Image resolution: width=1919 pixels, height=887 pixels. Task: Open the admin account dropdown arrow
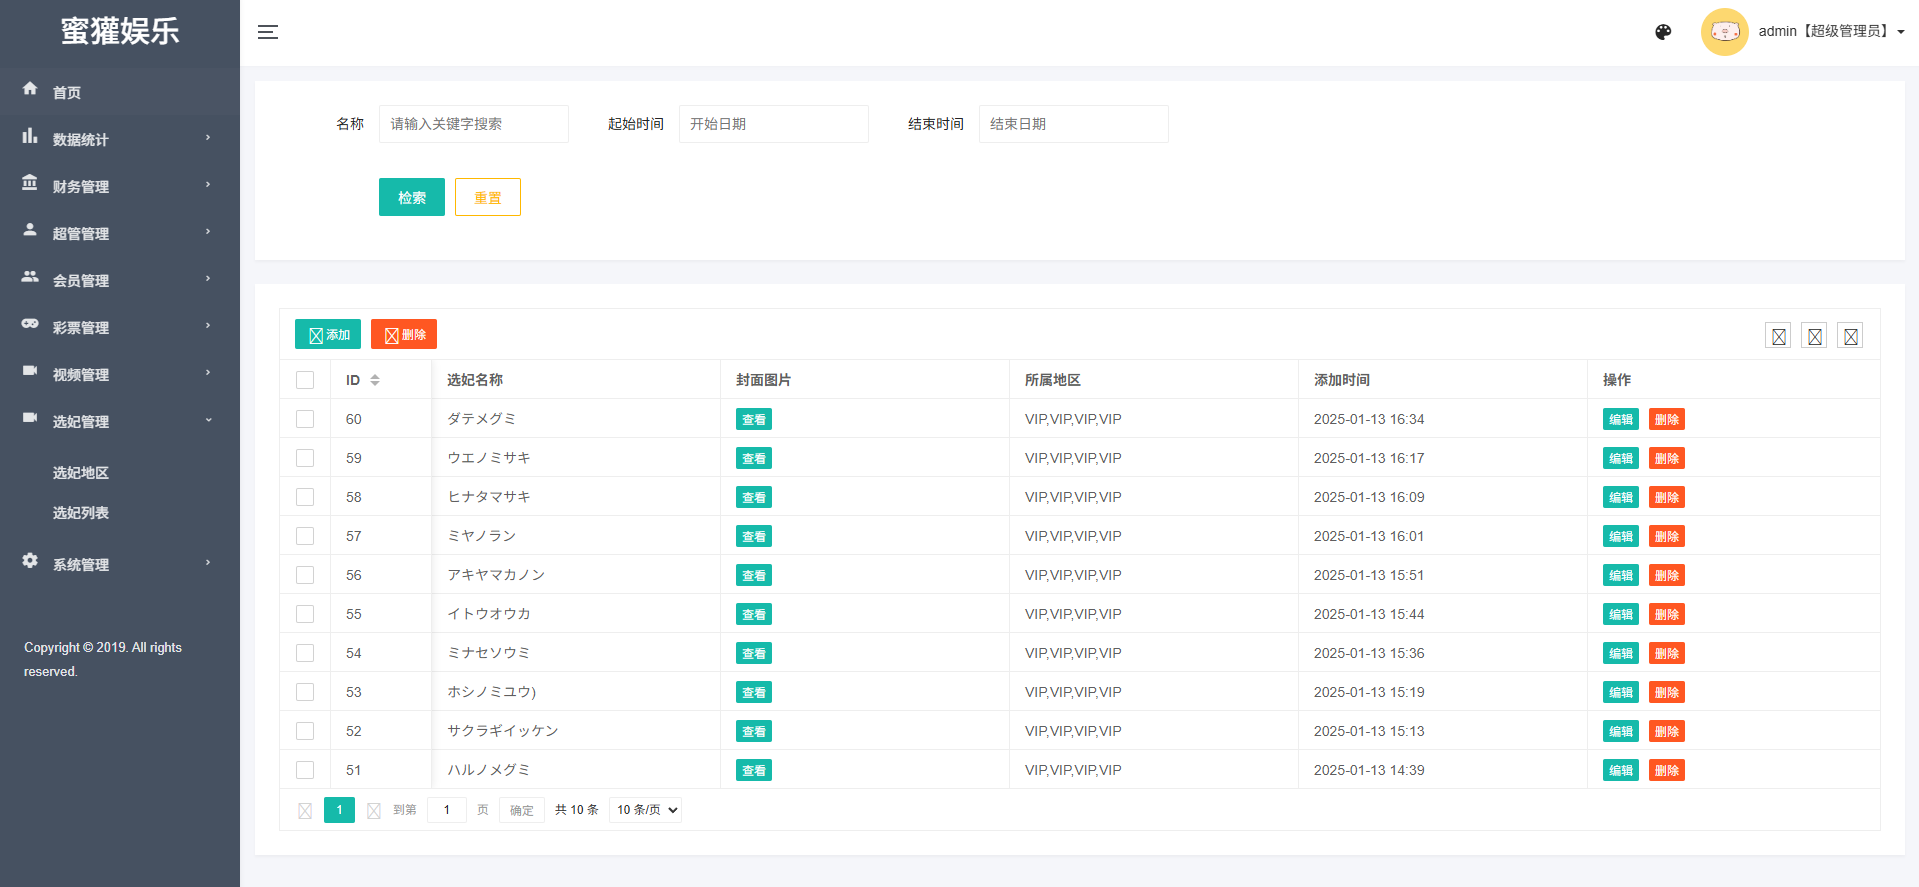pos(1900,32)
